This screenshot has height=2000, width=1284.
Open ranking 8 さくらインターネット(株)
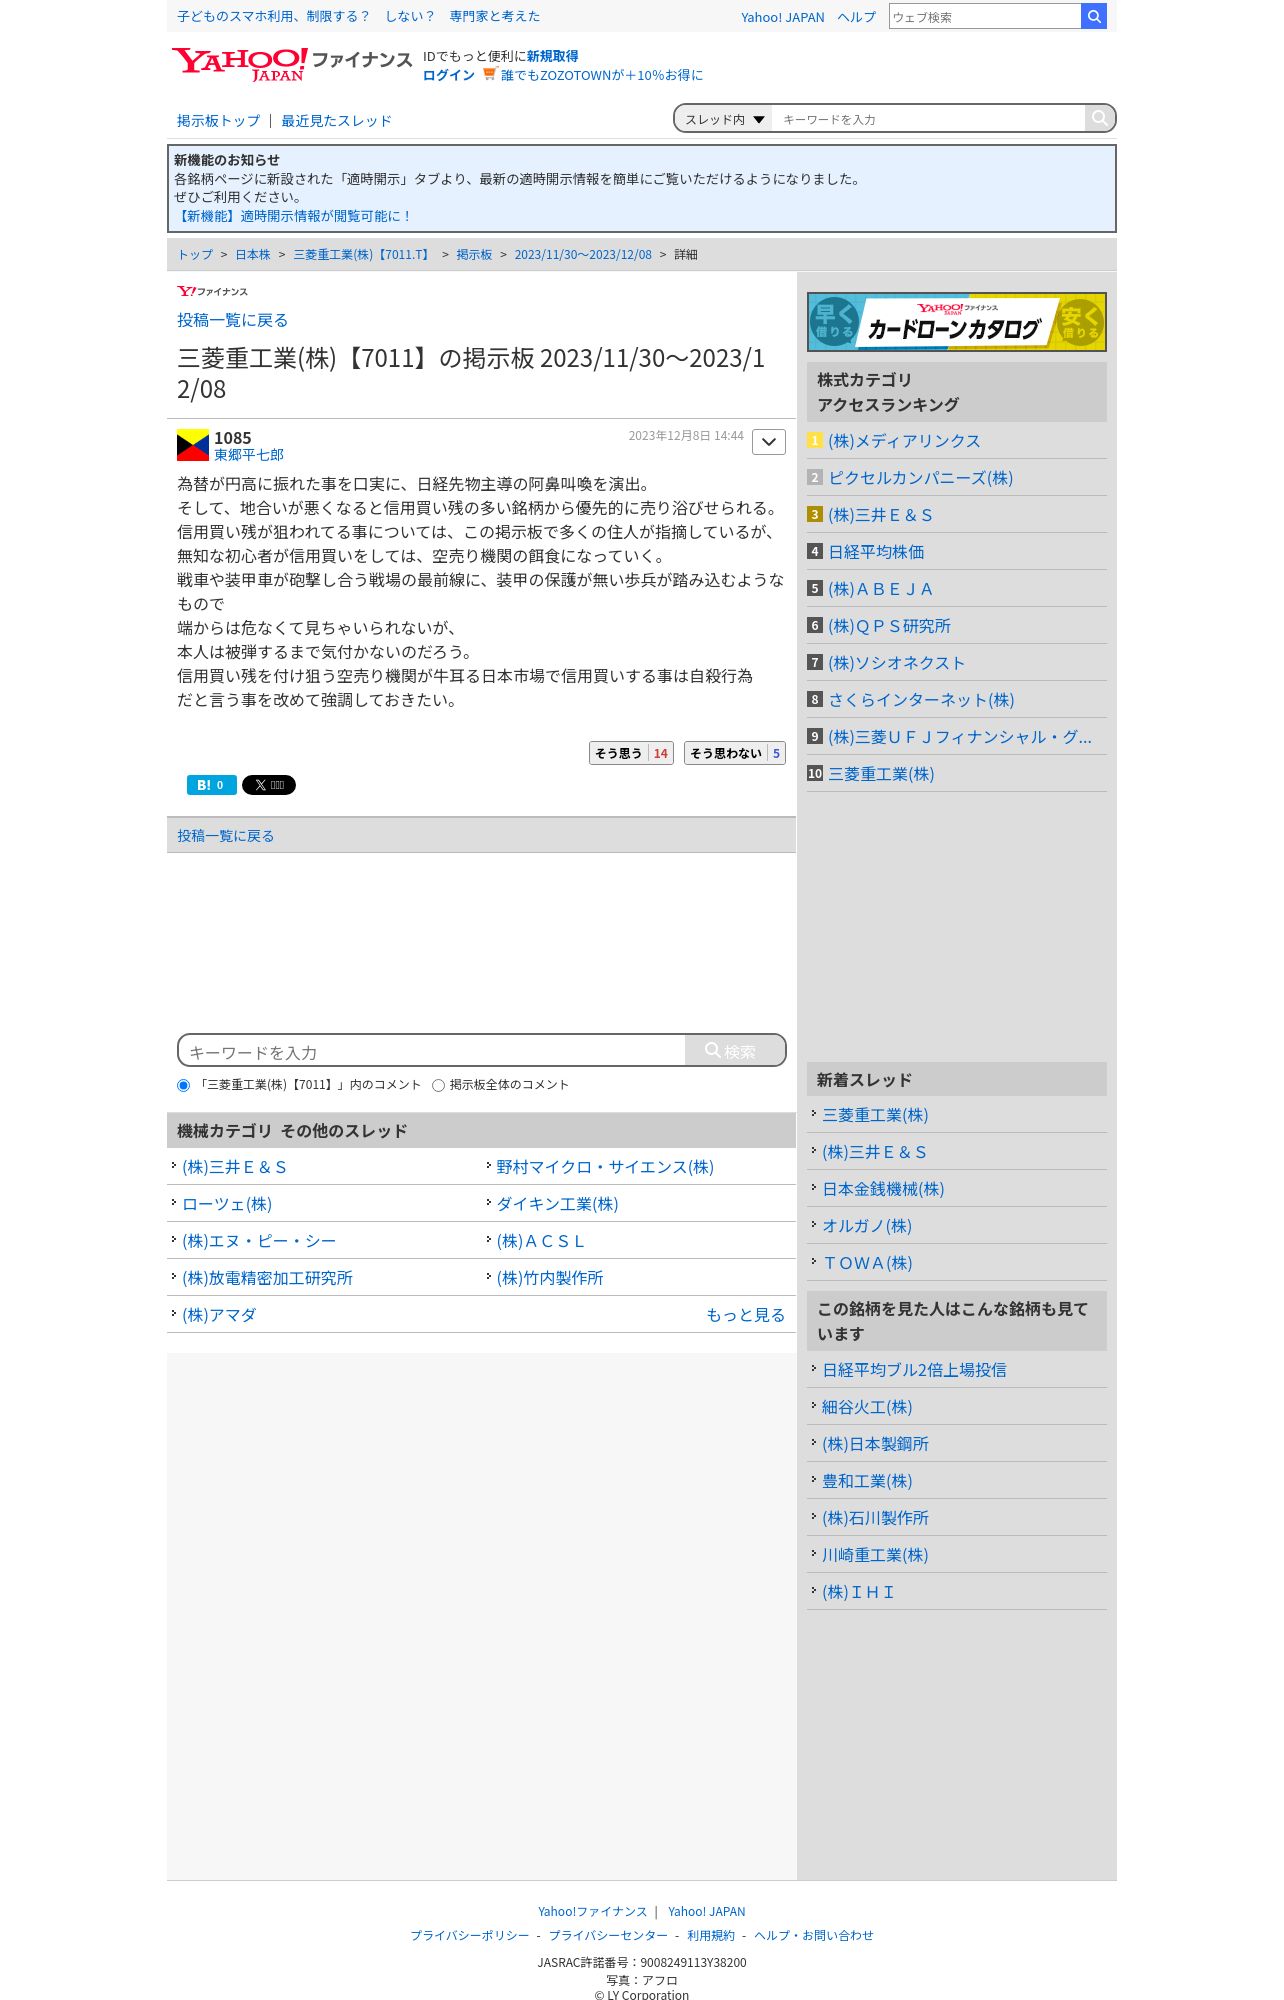coord(921,700)
